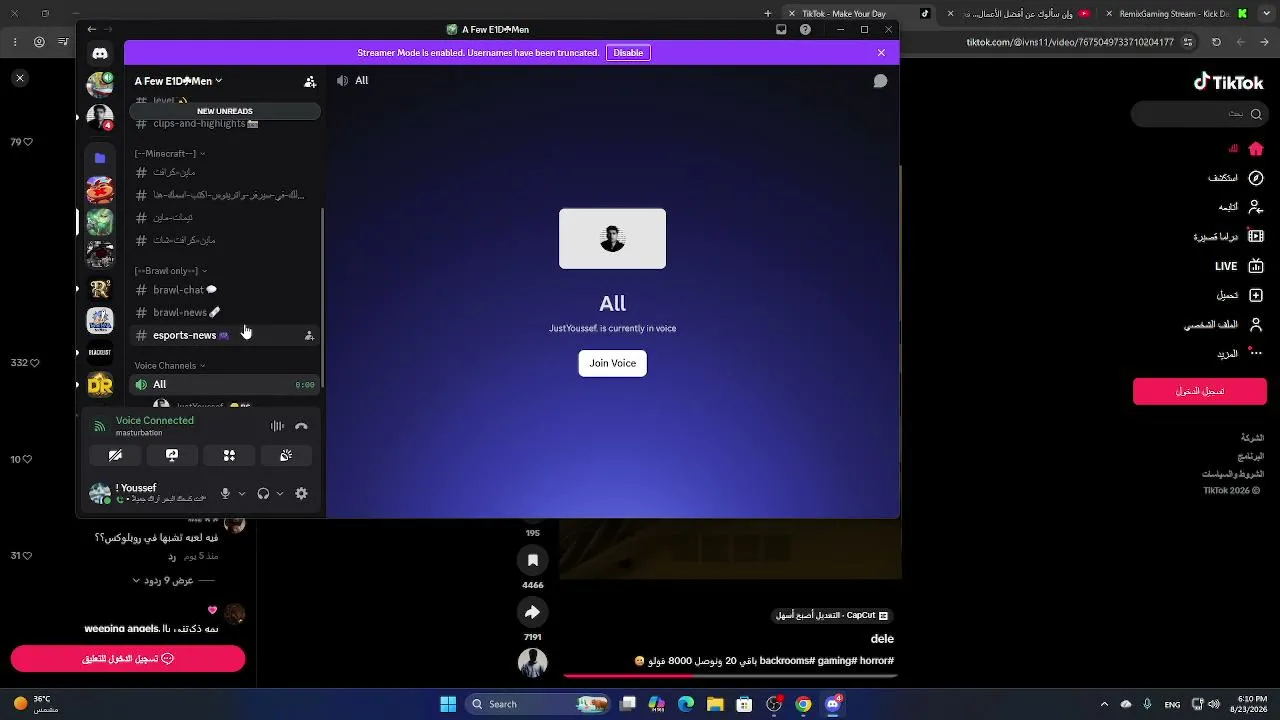Click the Join Voice button
Screen dimensions: 1280x720
[x=612, y=363]
